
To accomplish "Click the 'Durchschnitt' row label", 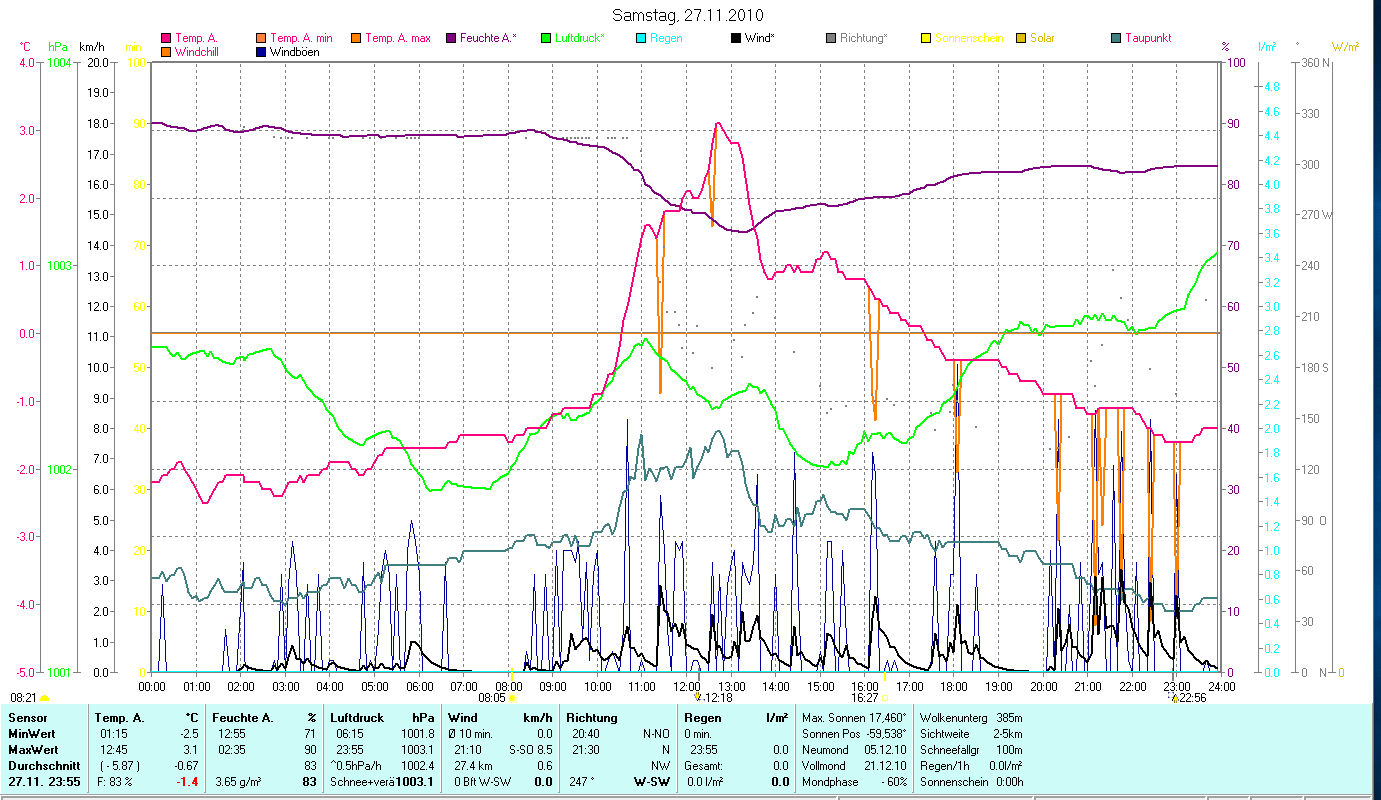I will [44, 766].
